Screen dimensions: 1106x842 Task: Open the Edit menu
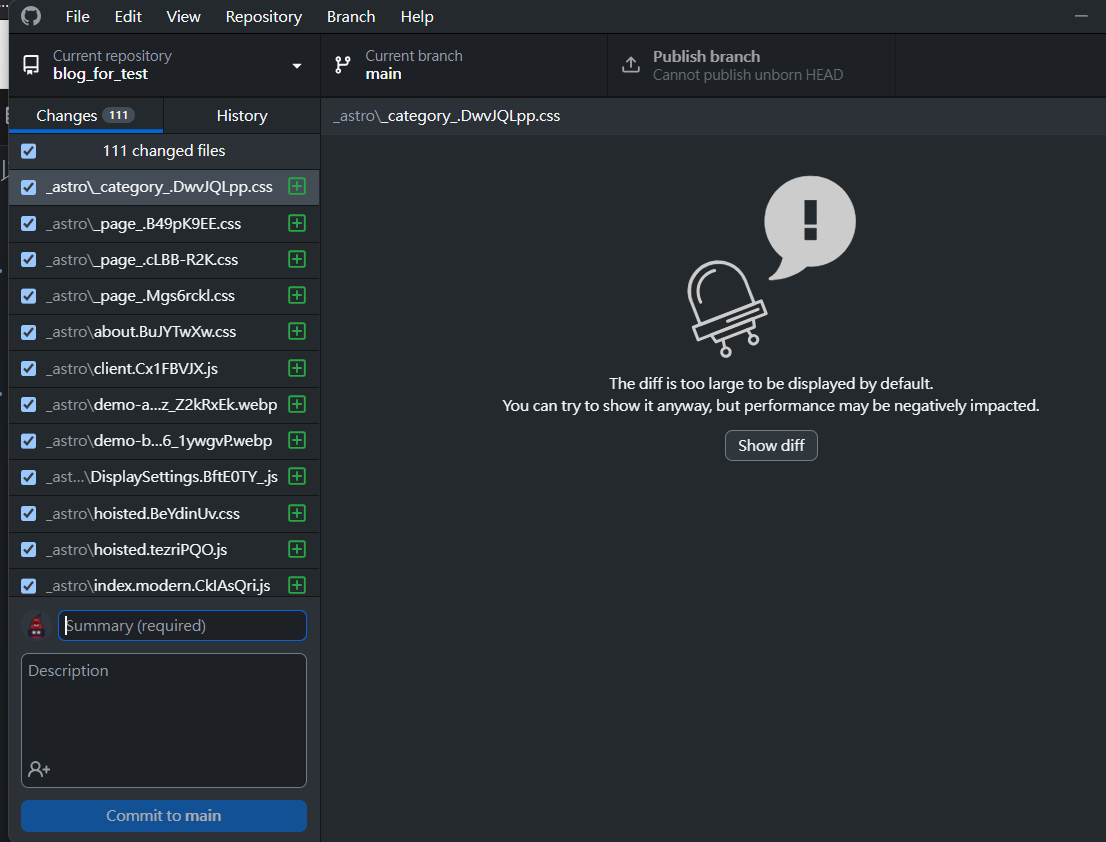pos(128,16)
